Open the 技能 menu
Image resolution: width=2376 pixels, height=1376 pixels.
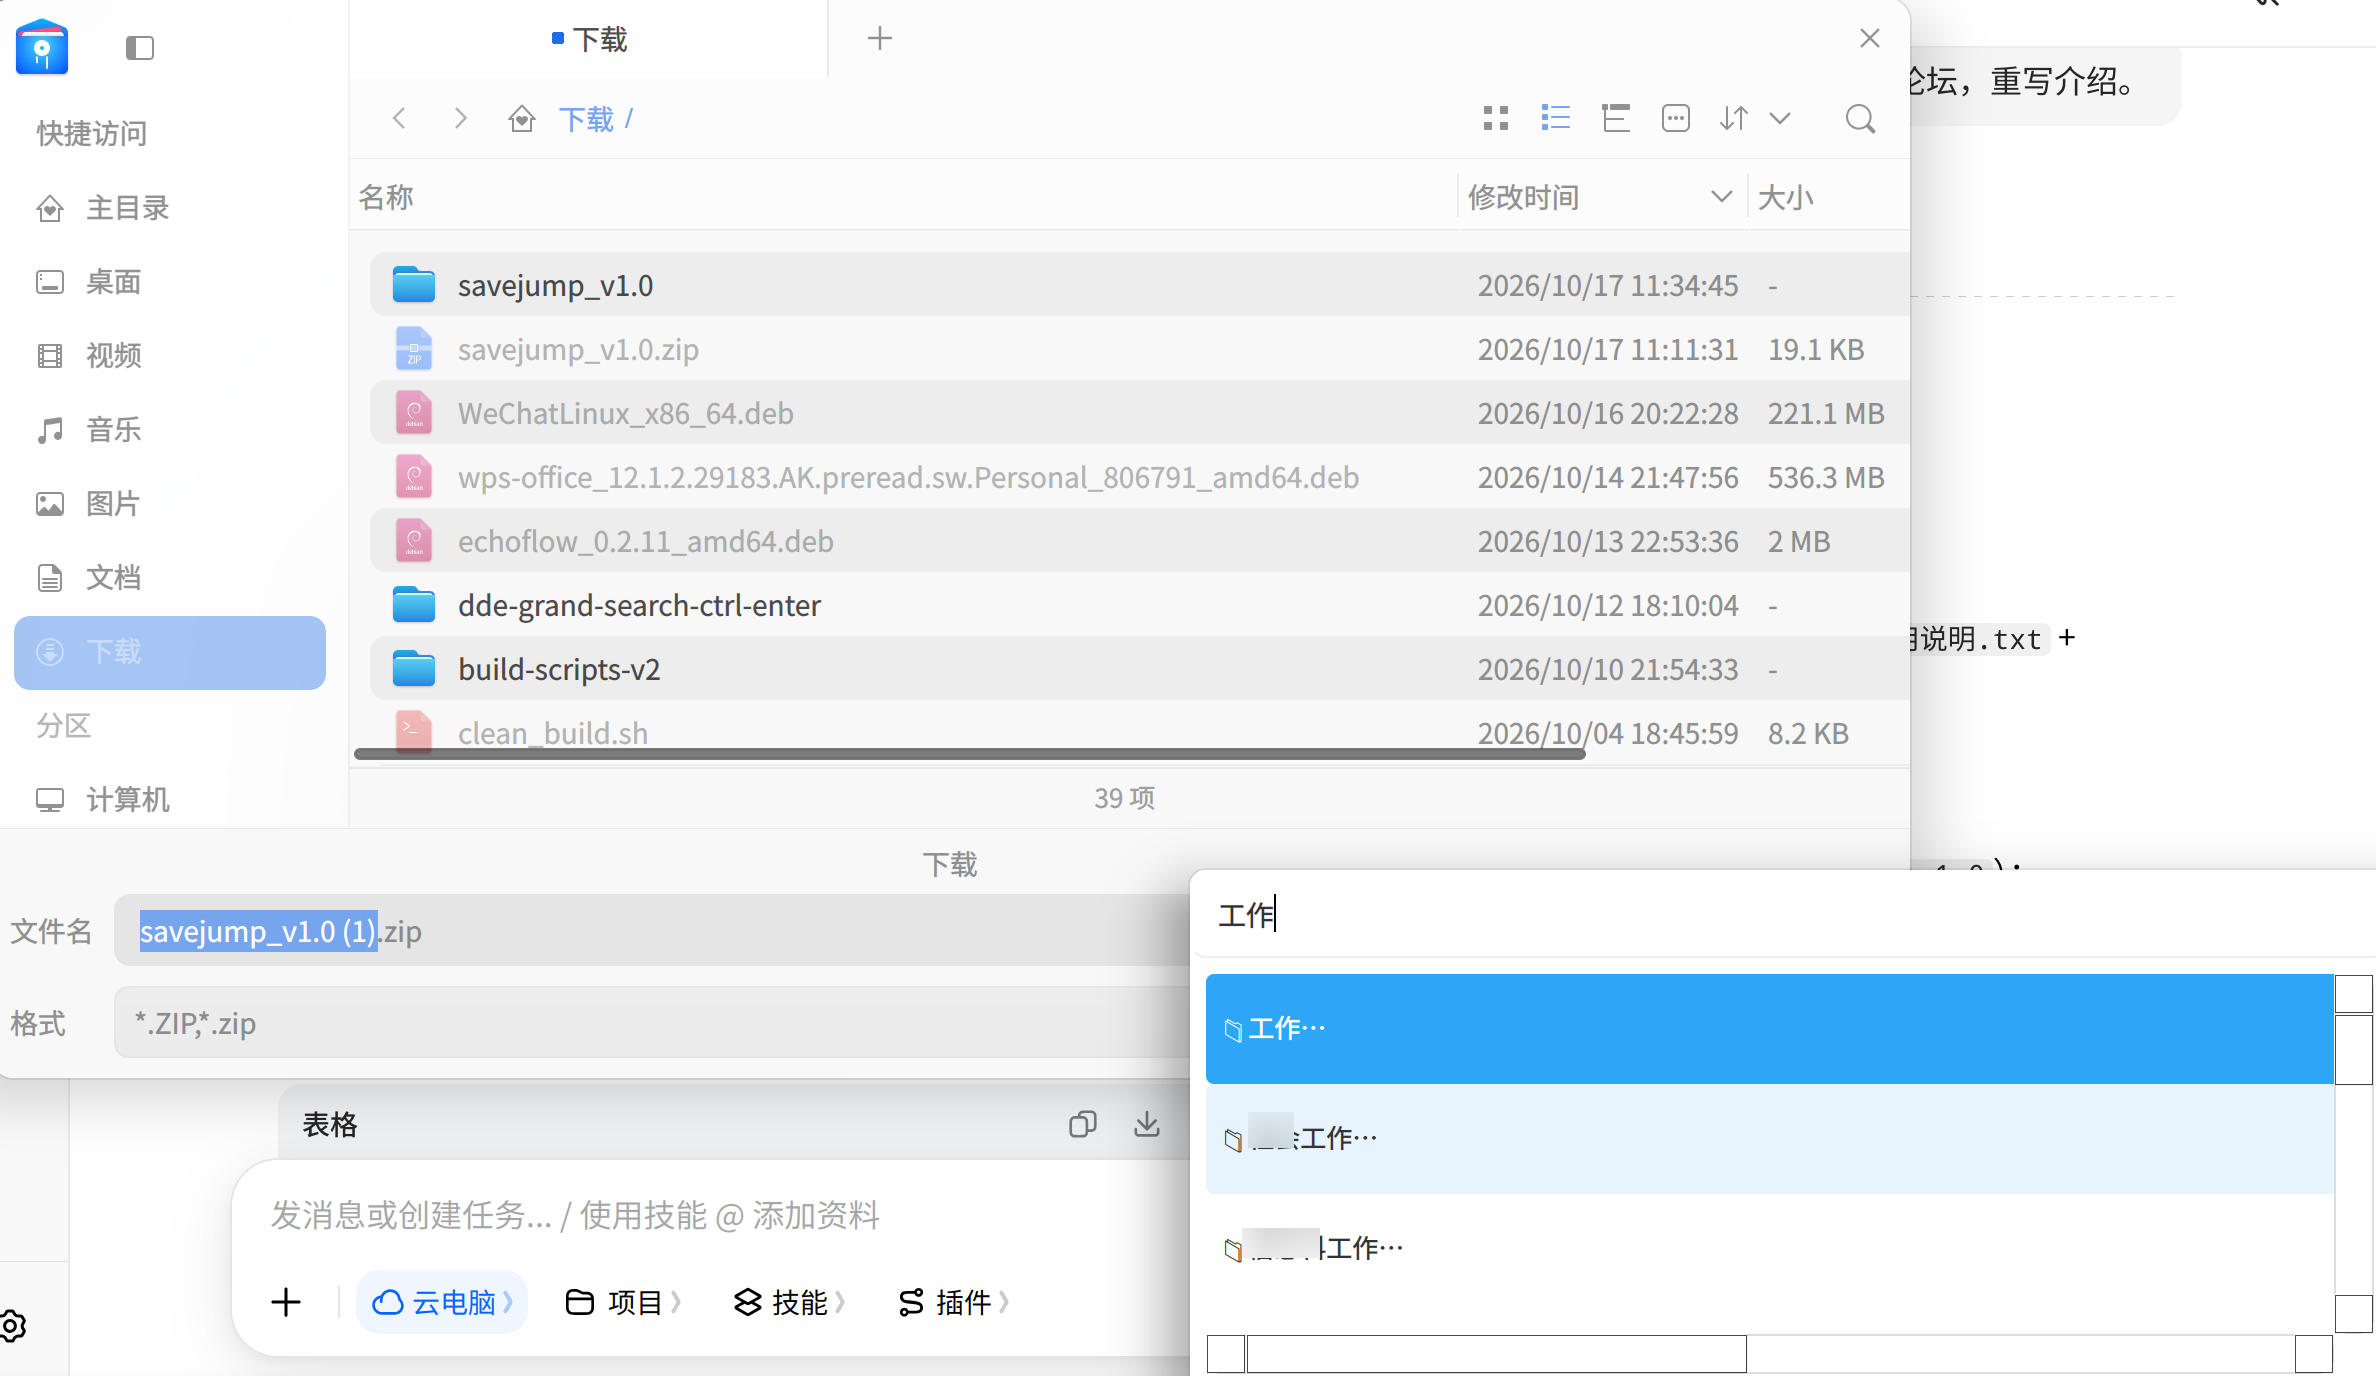(788, 1302)
